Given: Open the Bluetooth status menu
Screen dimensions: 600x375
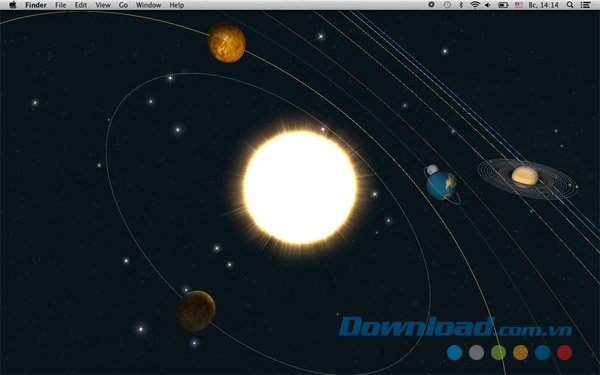Looking at the screenshot, I should pyautogui.click(x=461, y=5).
